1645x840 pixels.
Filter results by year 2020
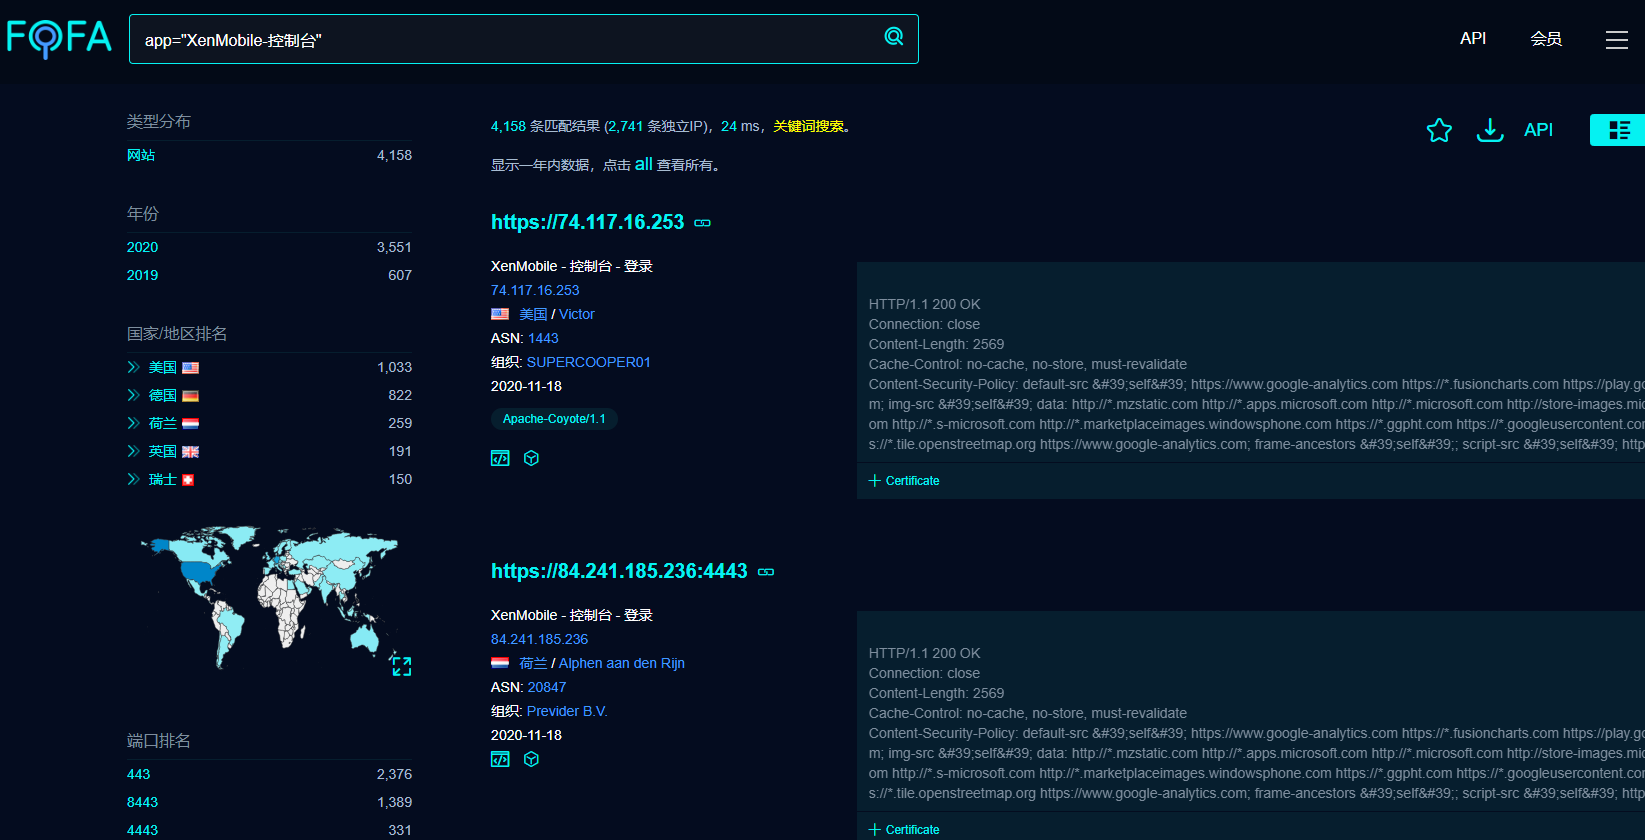pos(142,247)
